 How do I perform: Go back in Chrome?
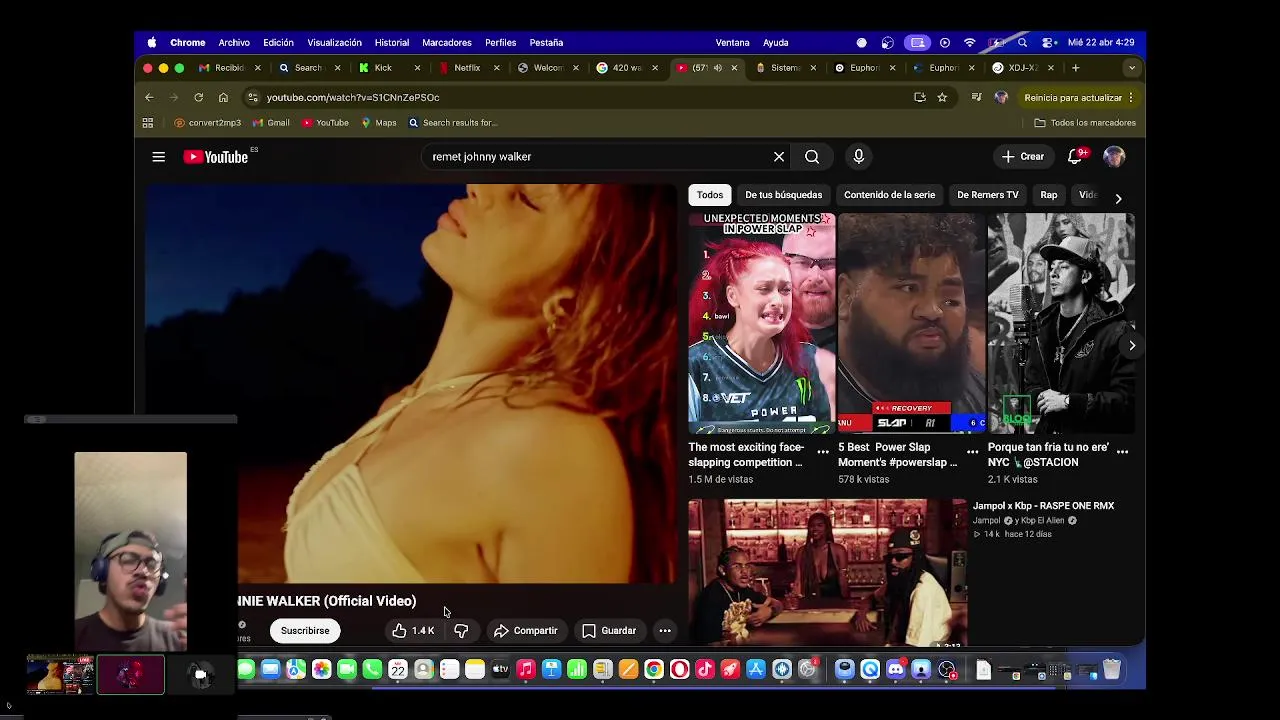149,97
